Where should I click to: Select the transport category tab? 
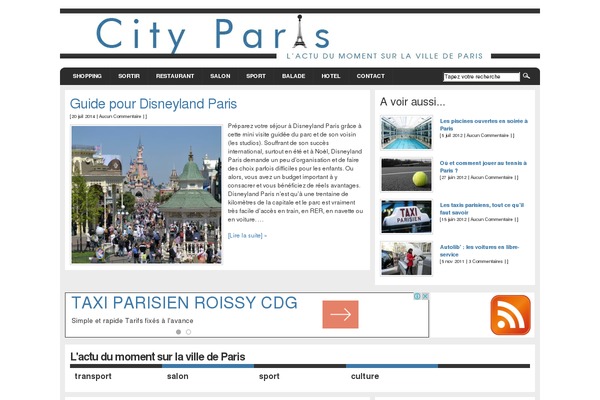[93, 376]
